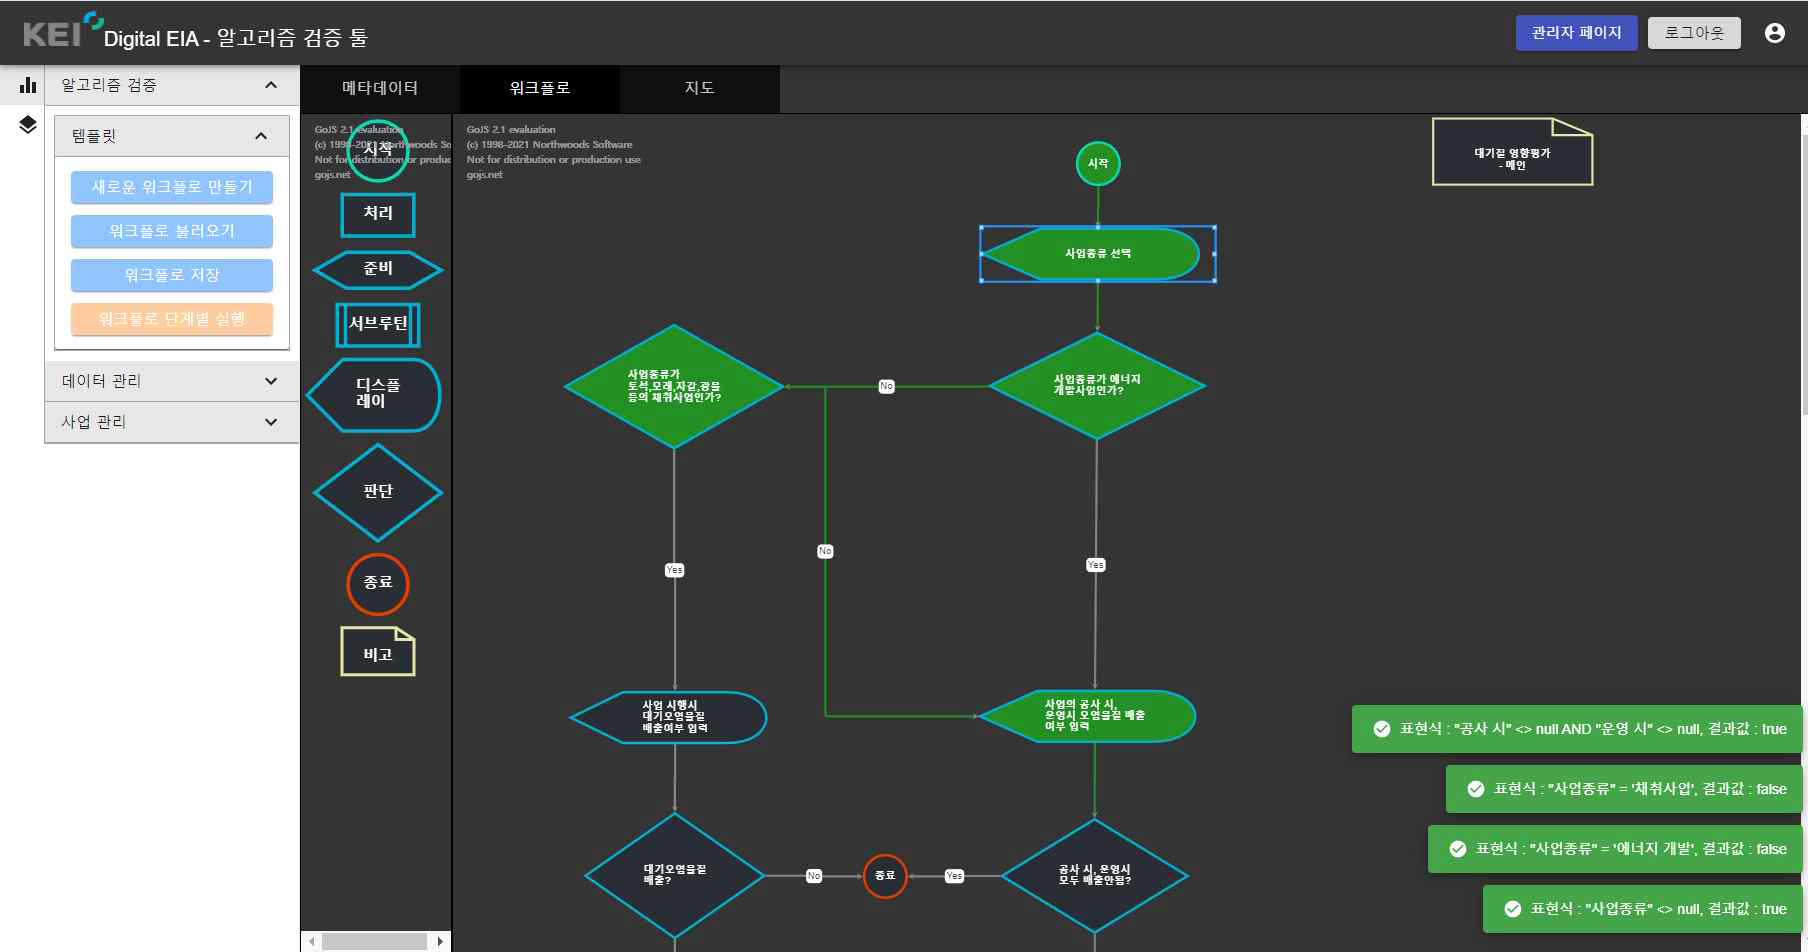
Task: Expand the 사업 관리 section
Action: [x=172, y=422]
